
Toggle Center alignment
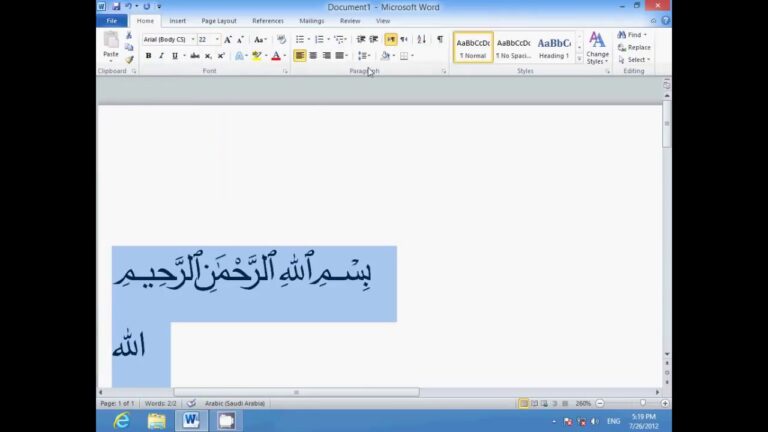313,56
